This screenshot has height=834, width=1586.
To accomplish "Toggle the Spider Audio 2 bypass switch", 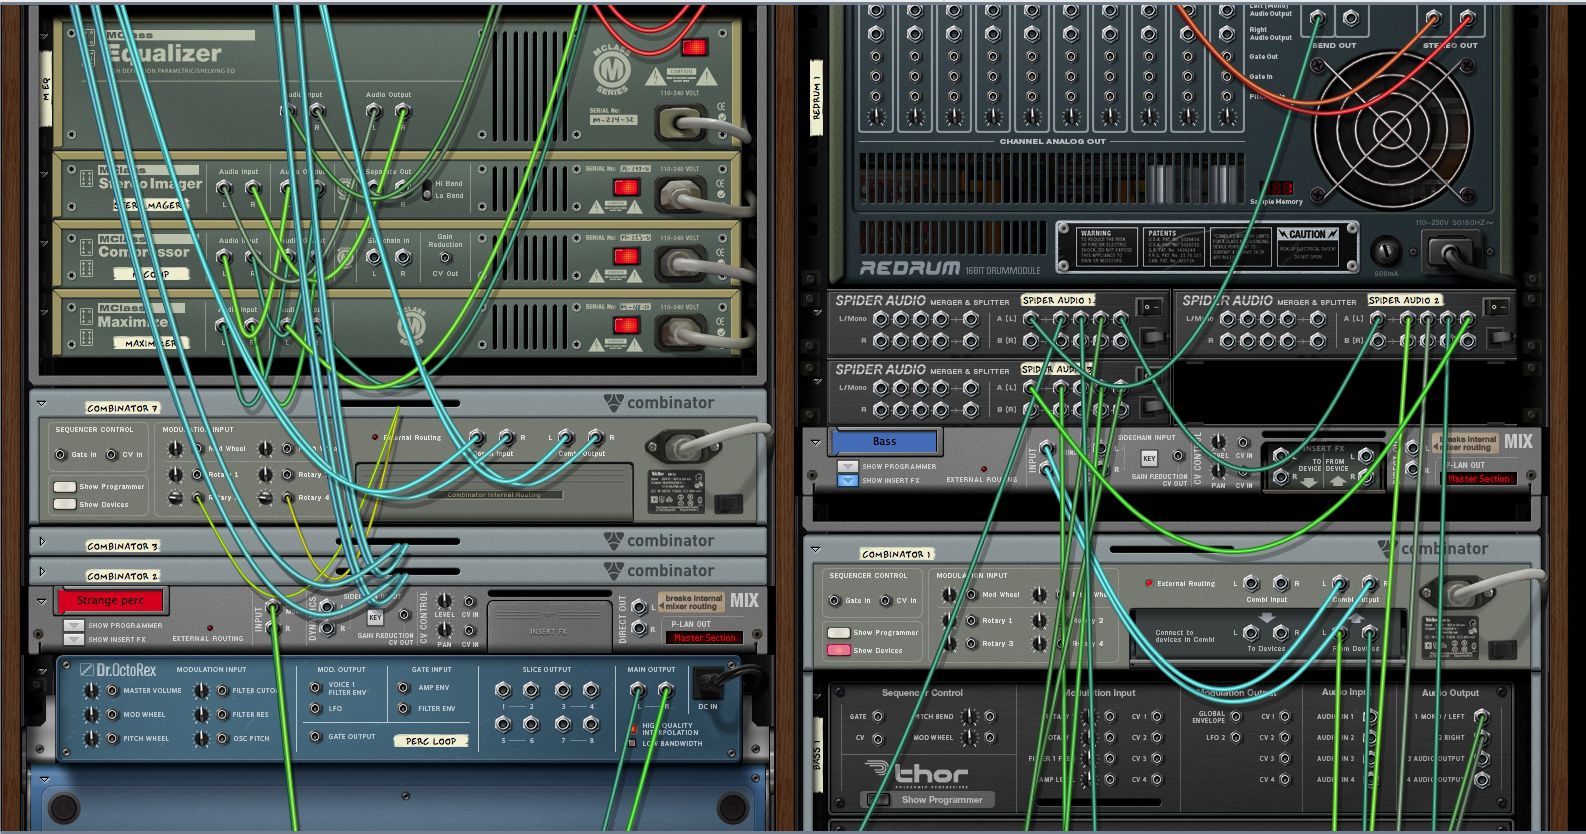I will pyautogui.click(x=1497, y=307).
